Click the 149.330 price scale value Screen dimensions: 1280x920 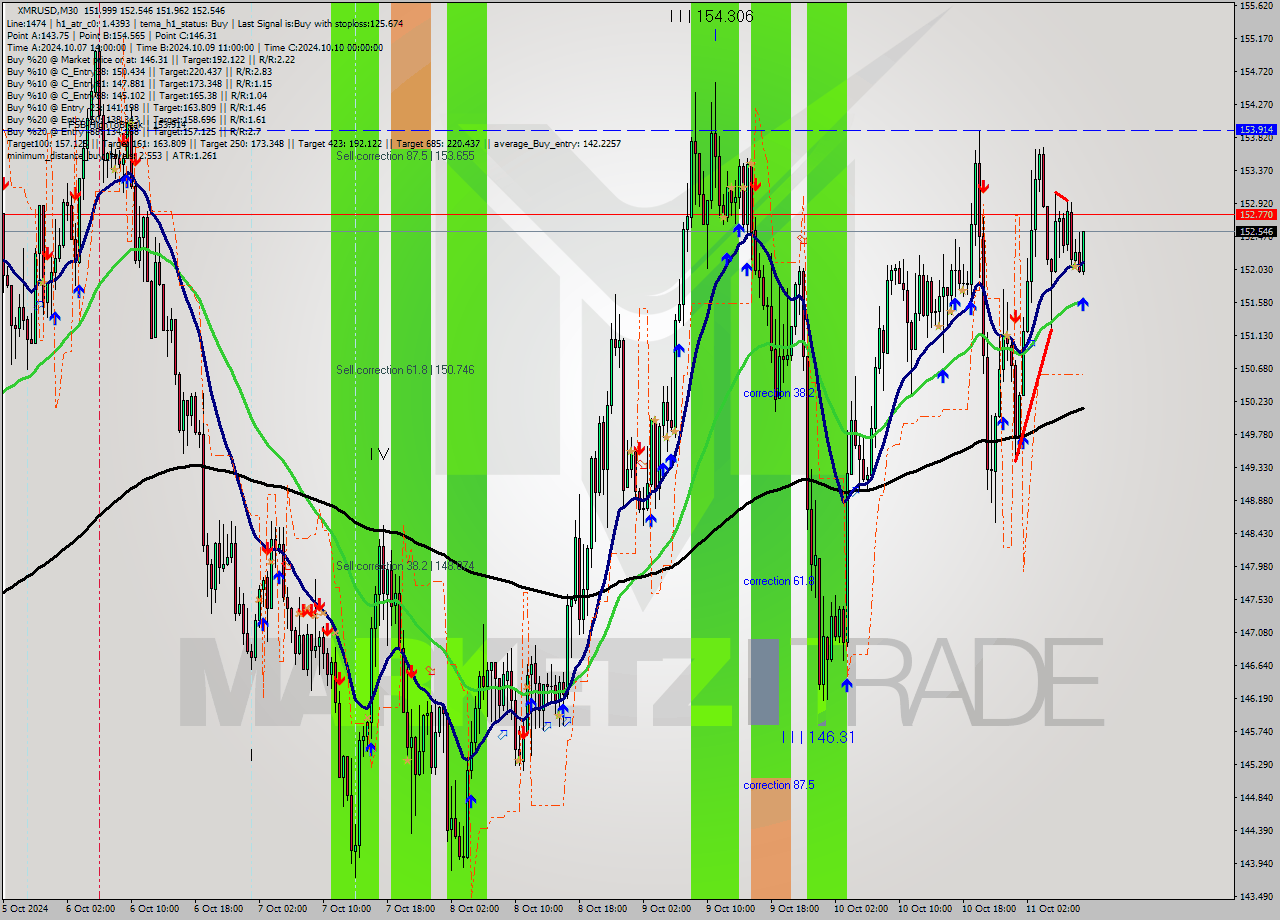coord(1256,468)
